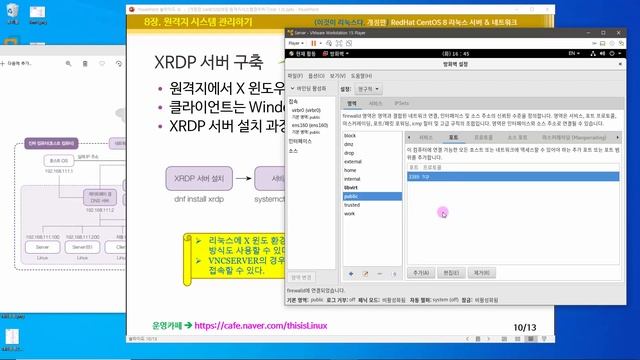Select the work zone
Screen dimensions: 640x360
372,213
